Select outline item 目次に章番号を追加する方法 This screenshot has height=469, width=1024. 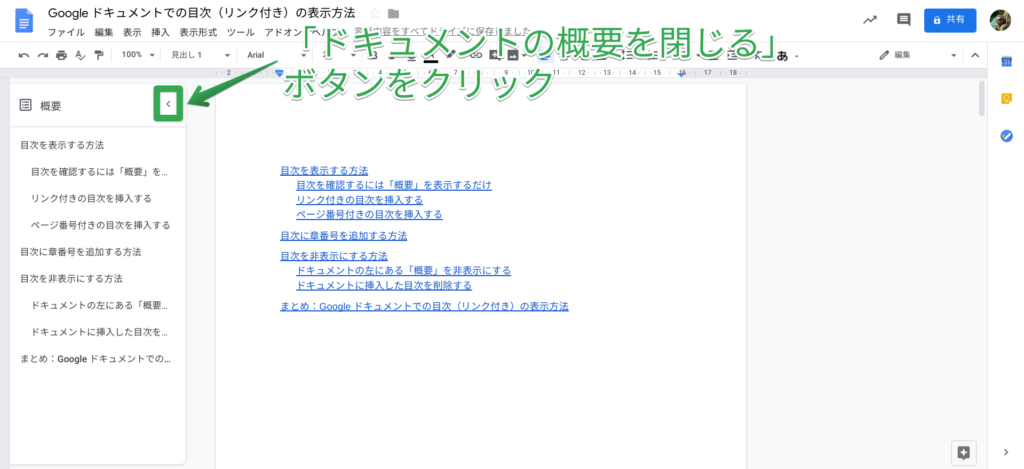[x=81, y=251]
